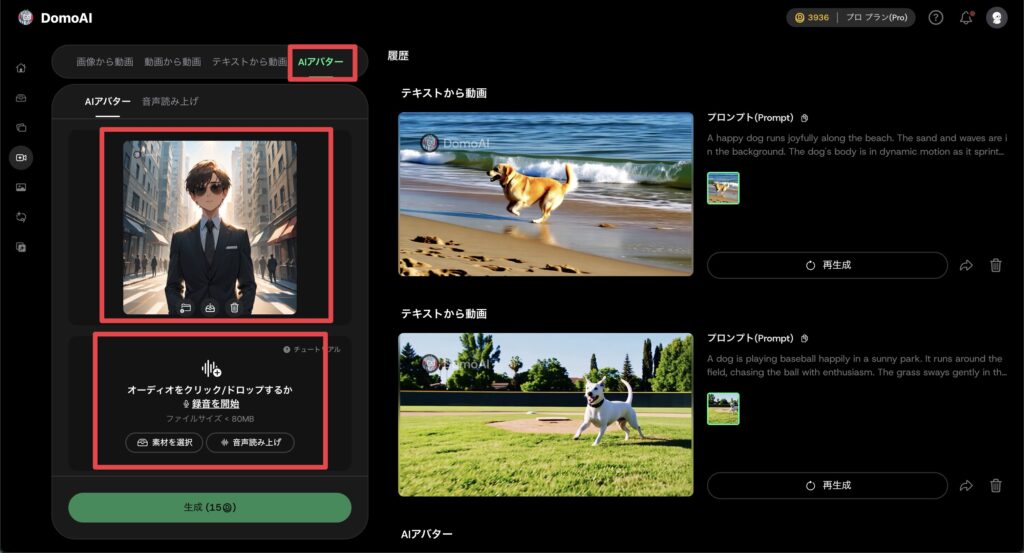This screenshot has width=1024, height=553.
Task: Open the gallery stack icon in sidebar
Action: 21,127
